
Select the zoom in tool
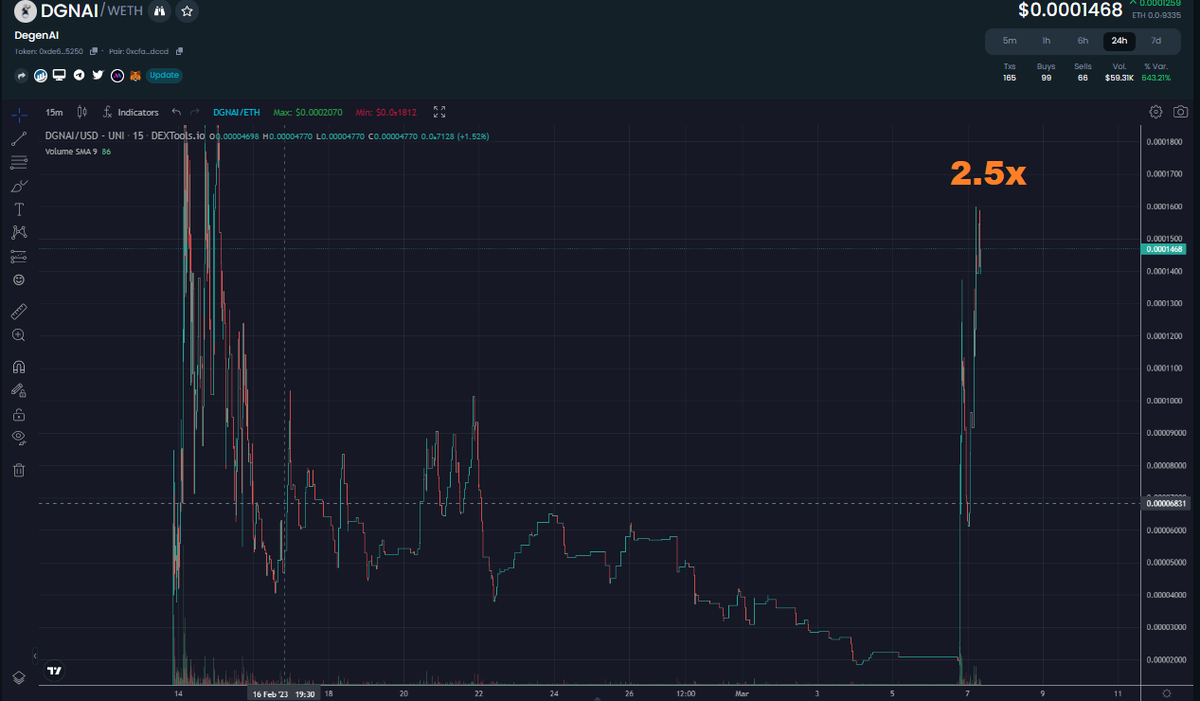click(18, 335)
